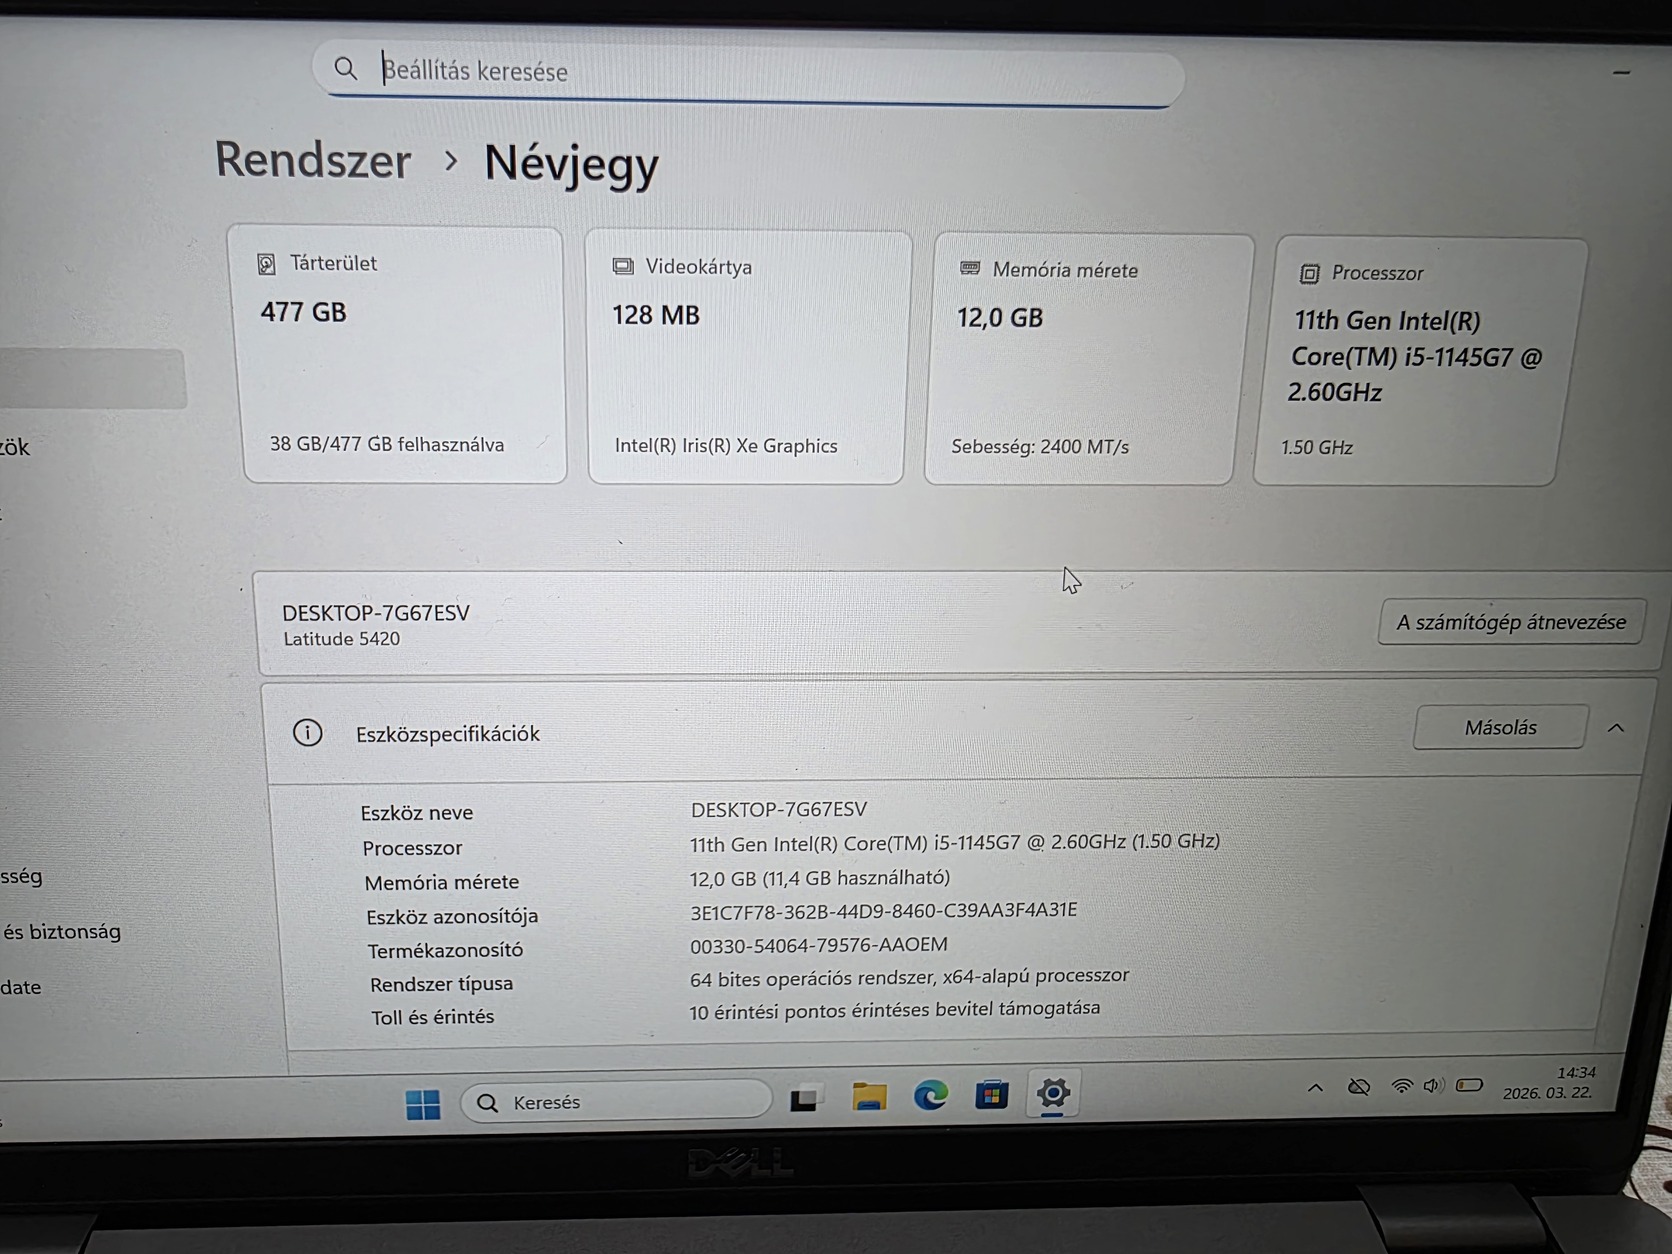Select the Toll és érintés value text
The image size is (1672, 1254).
894,1010
